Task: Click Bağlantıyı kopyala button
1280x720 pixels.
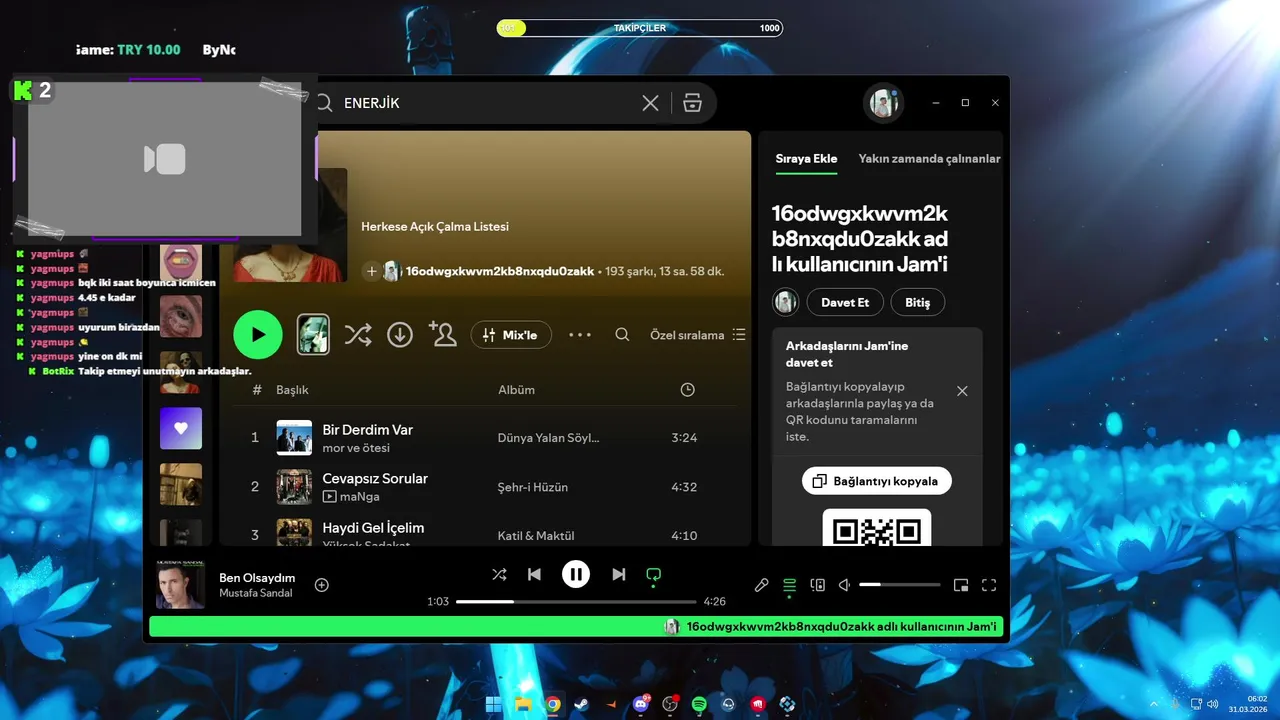Action: 877,481
